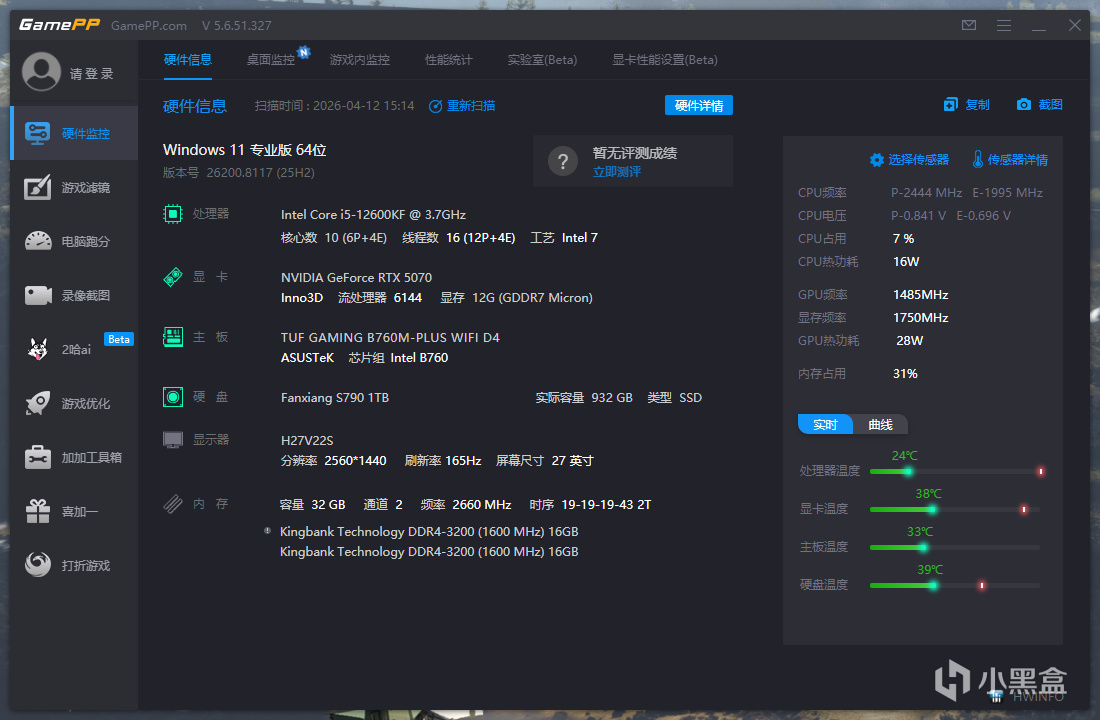This screenshot has width=1100, height=720.
Task: Open 录像截图 camera sidebar icon
Action: point(38,295)
